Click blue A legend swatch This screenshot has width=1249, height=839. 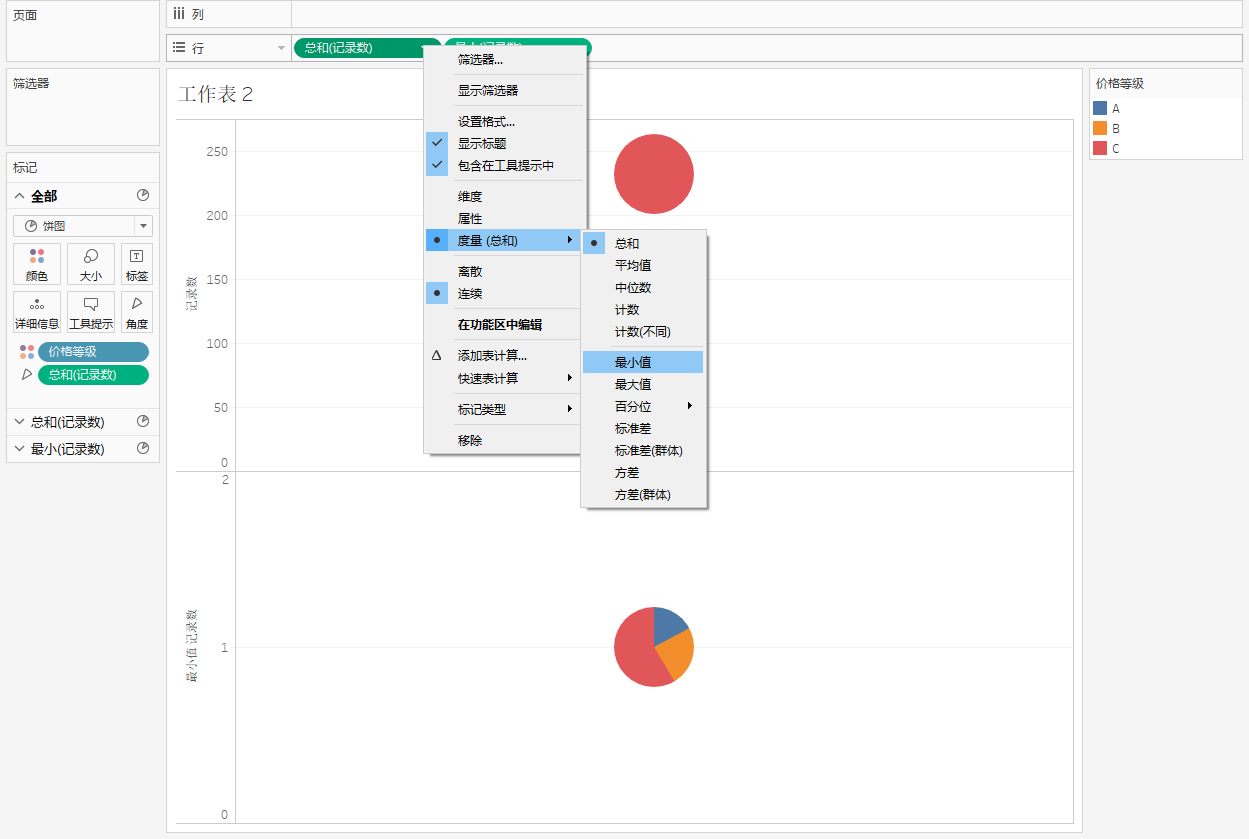[1100, 108]
